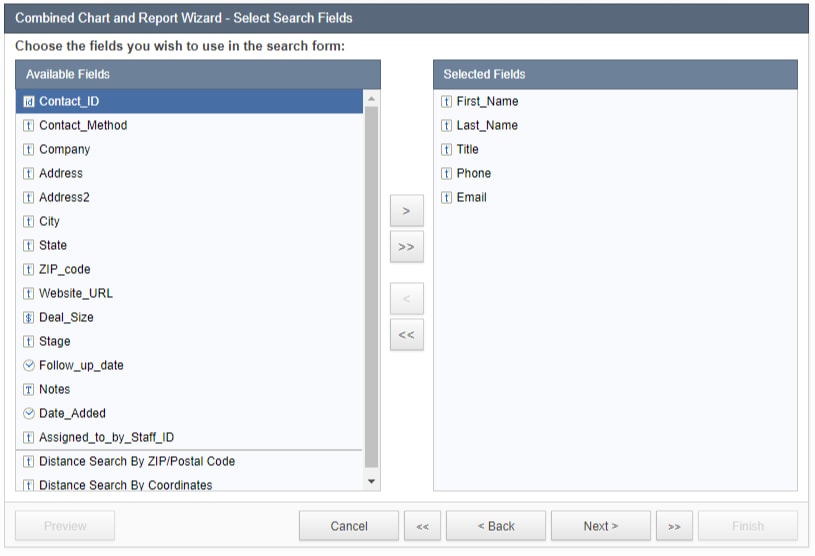This screenshot has width=815, height=556.
Task: Add selected field with single right arrow
Action: pos(406,211)
